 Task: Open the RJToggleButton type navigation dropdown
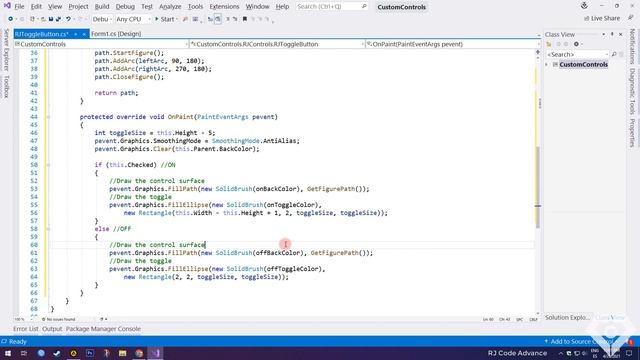click(277, 44)
